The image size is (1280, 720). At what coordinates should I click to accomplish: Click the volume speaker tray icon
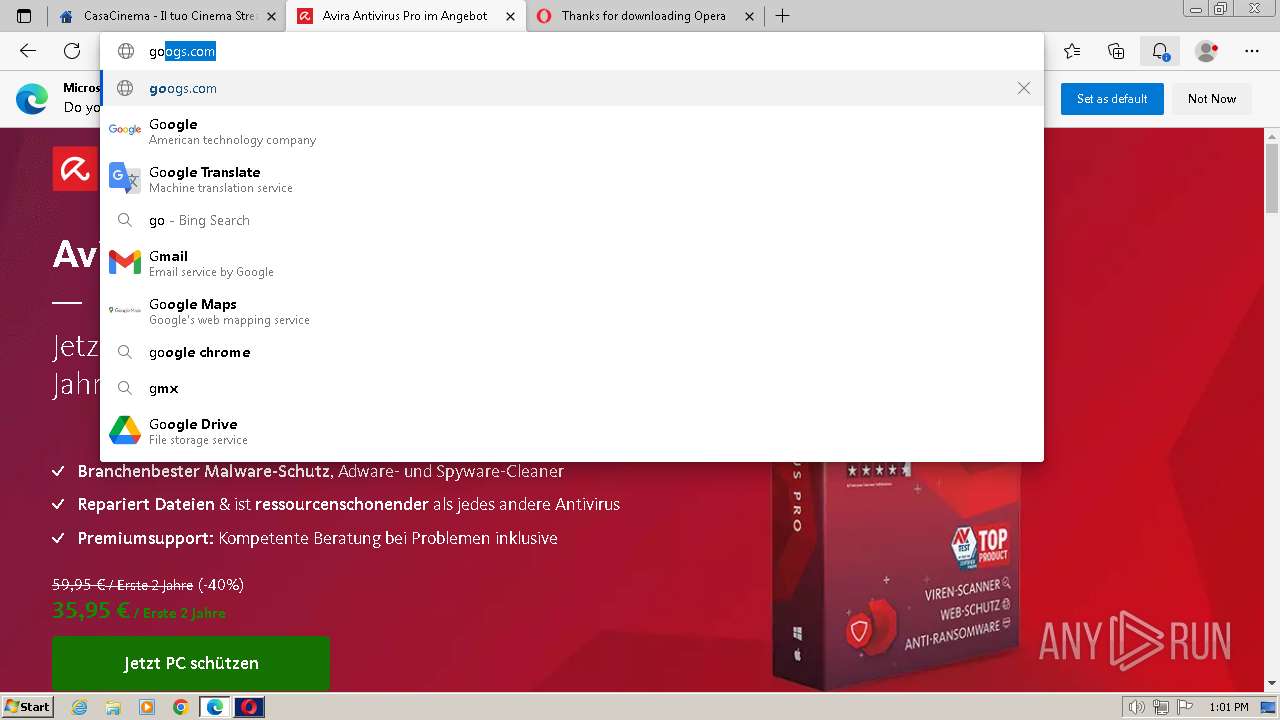(x=1137, y=707)
